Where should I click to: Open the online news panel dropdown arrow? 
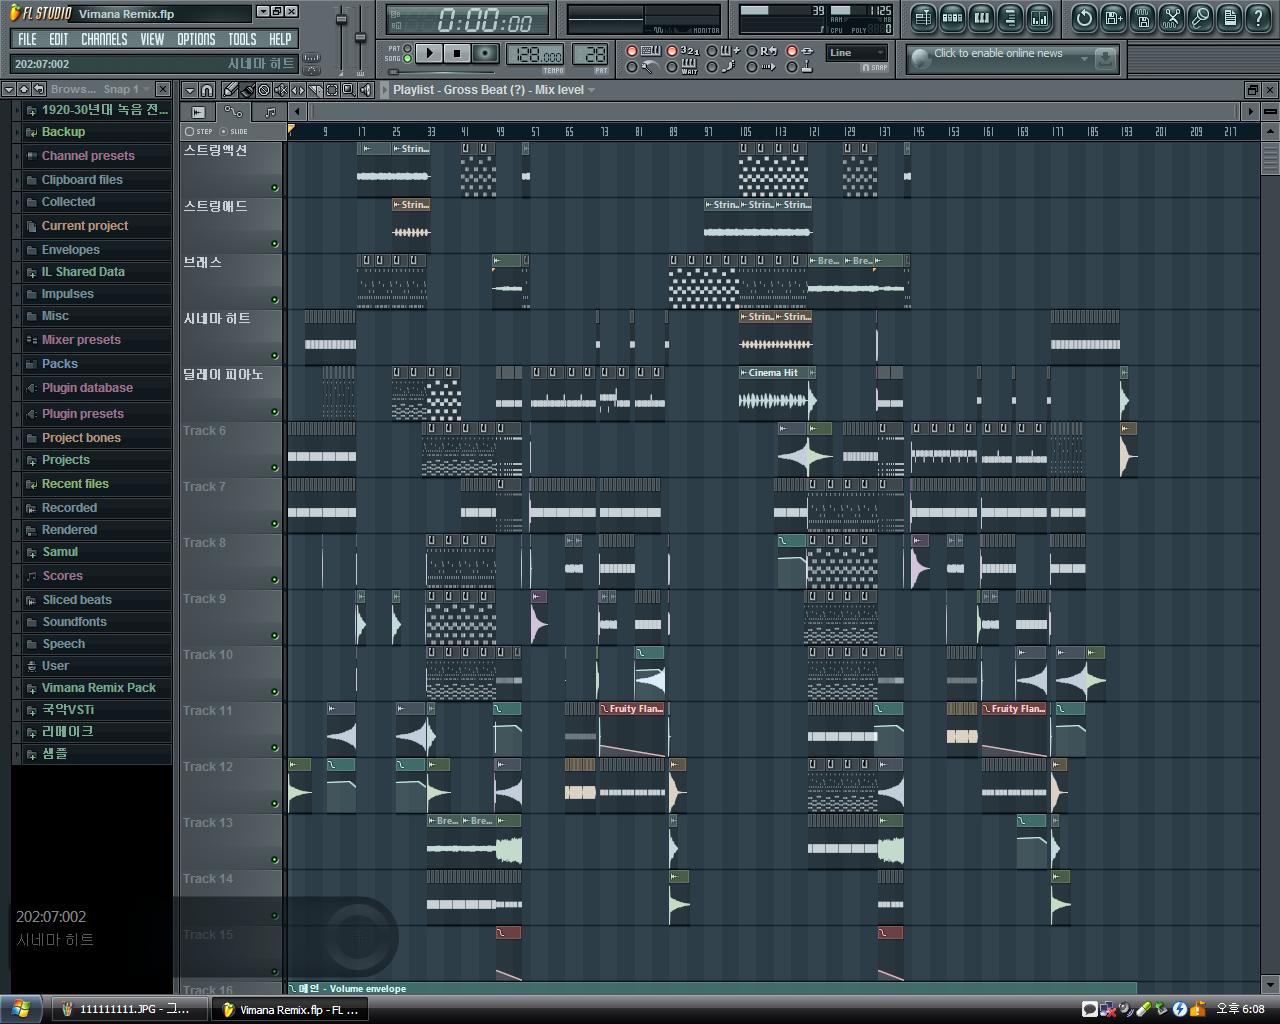coord(1084,59)
